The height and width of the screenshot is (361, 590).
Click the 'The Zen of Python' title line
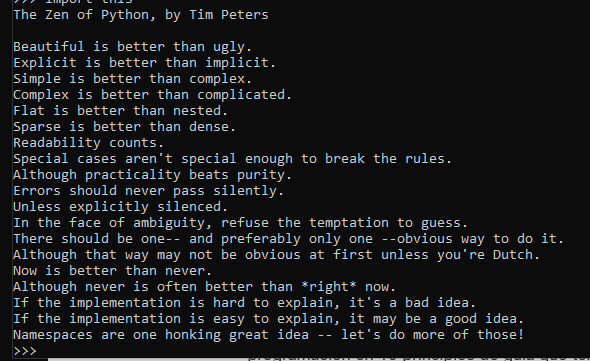(141, 15)
